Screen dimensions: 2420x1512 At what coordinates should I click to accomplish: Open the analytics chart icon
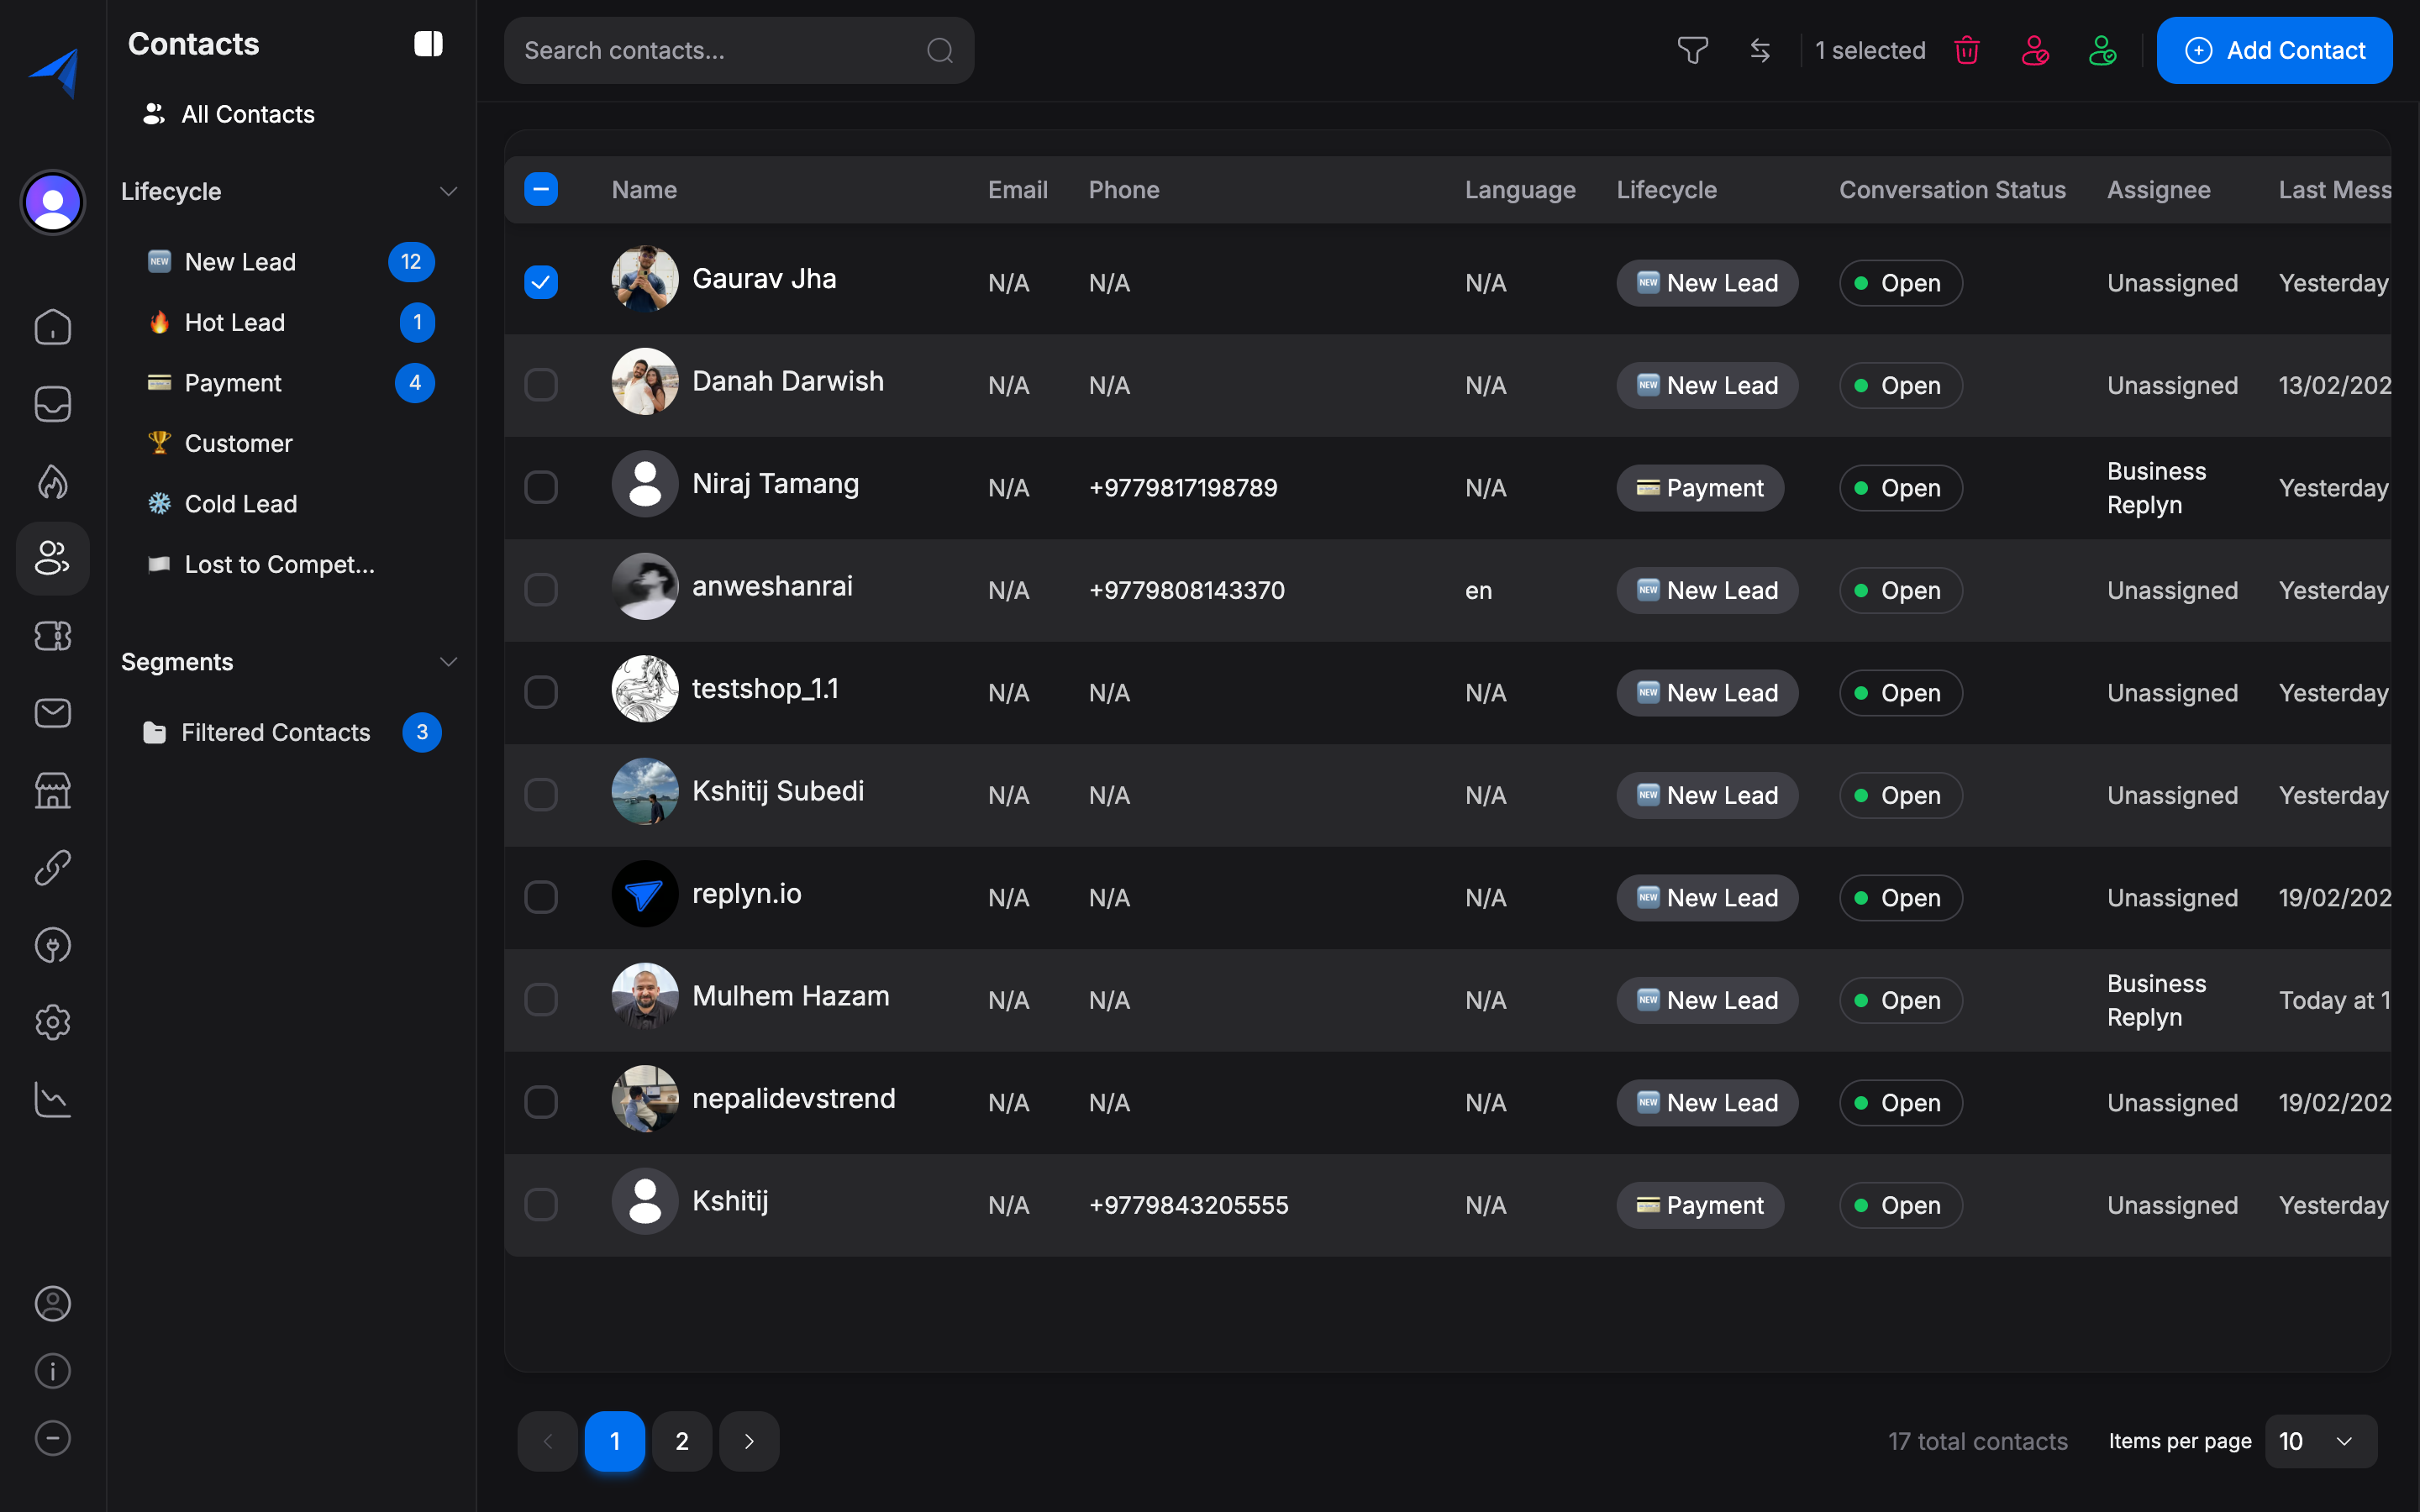(52, 1099)
